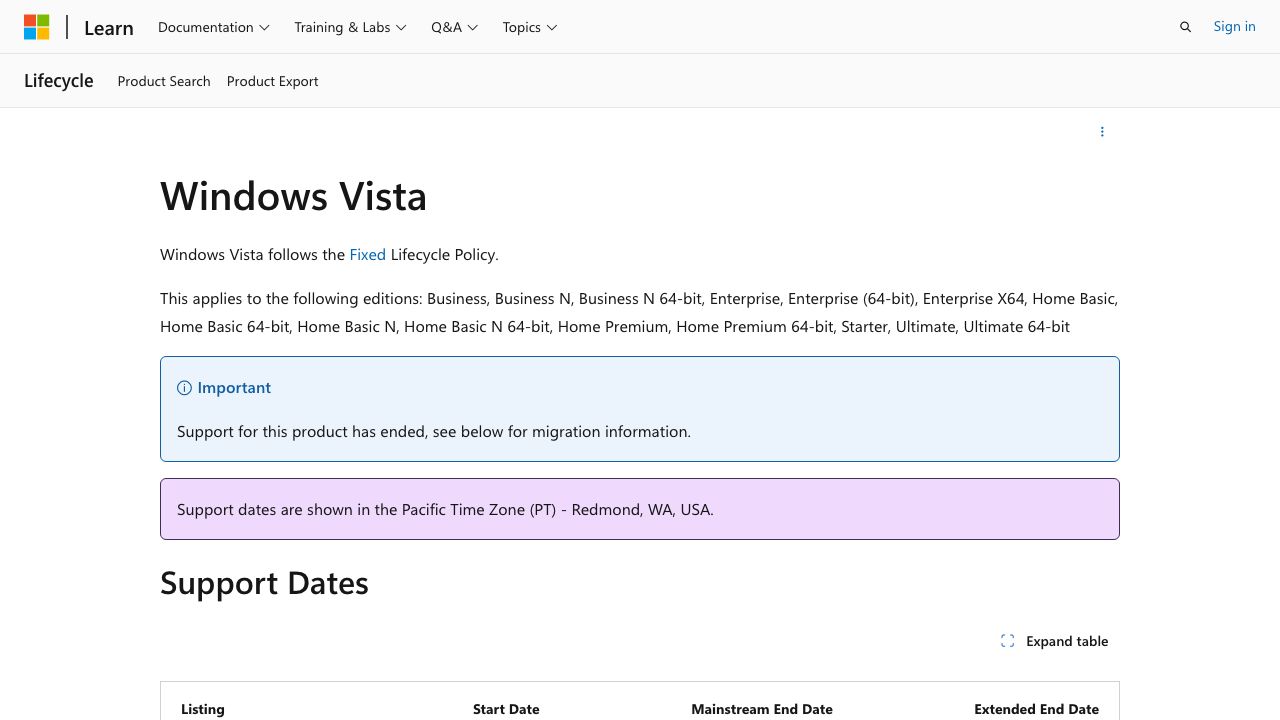1280x720 pixels.
Task: Follow the Fixed Lifecycle Policy link
Action: coord(367,255)
